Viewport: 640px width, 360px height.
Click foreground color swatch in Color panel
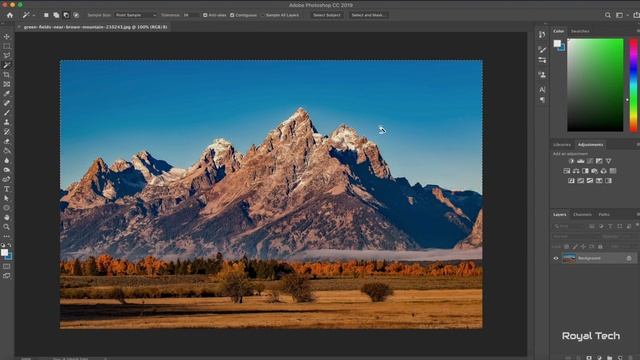(x=557, y=43)
